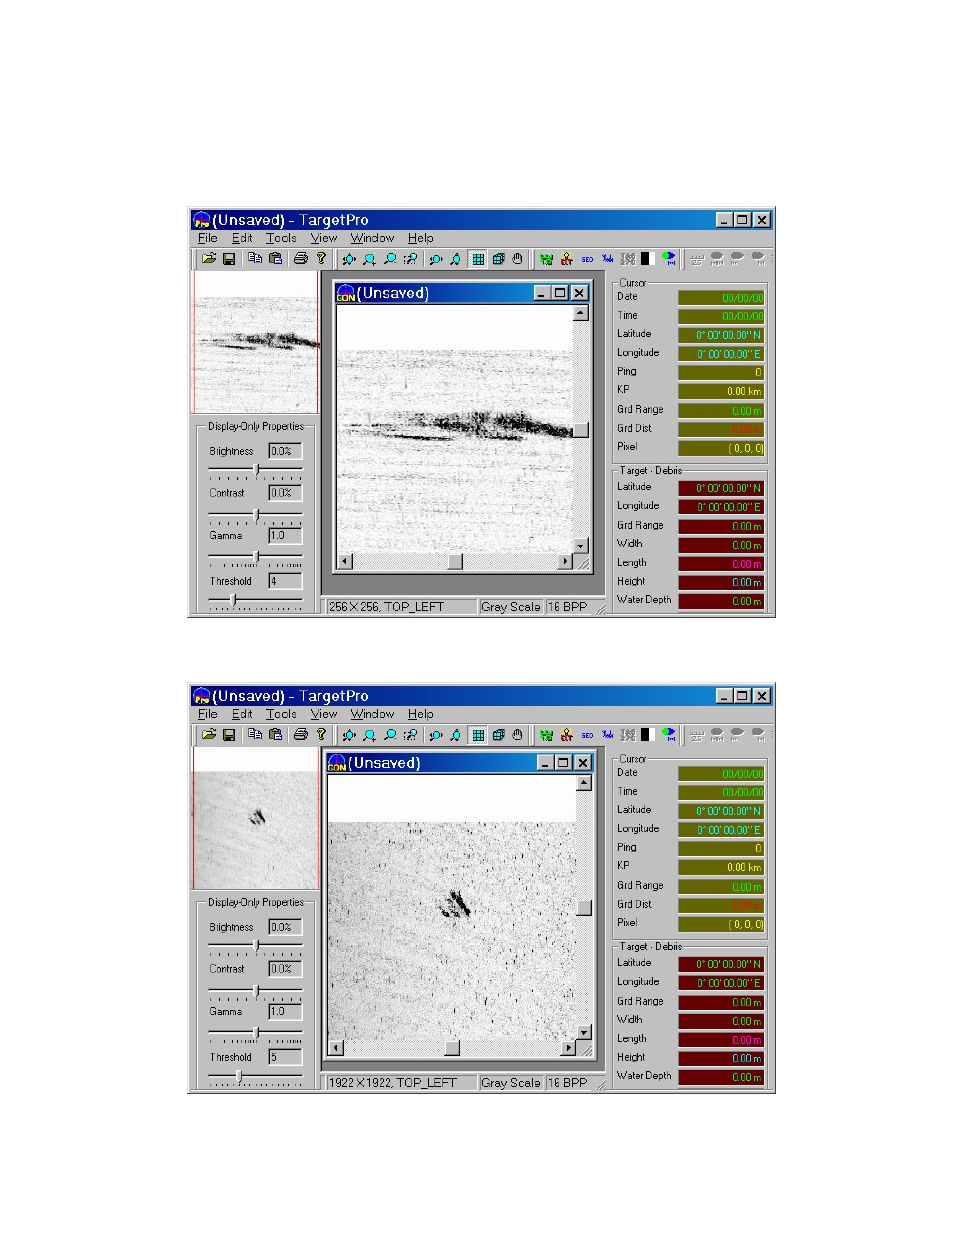Open a file in the lower TargetPro window

point(208,735)
